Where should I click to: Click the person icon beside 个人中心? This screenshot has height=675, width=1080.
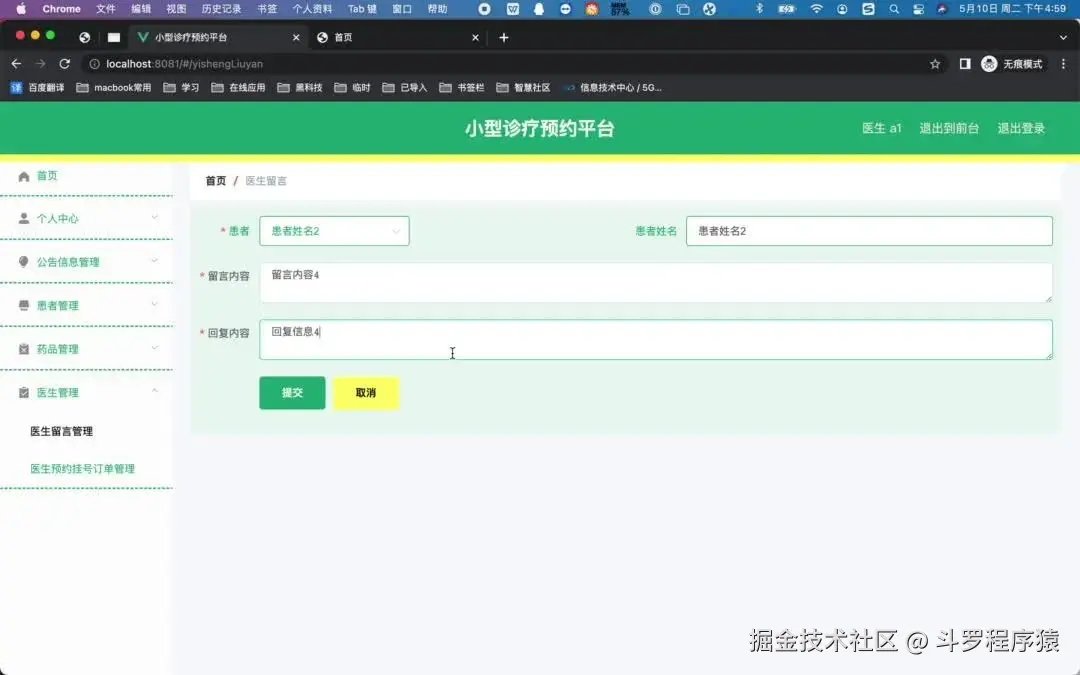coord(23,218)
